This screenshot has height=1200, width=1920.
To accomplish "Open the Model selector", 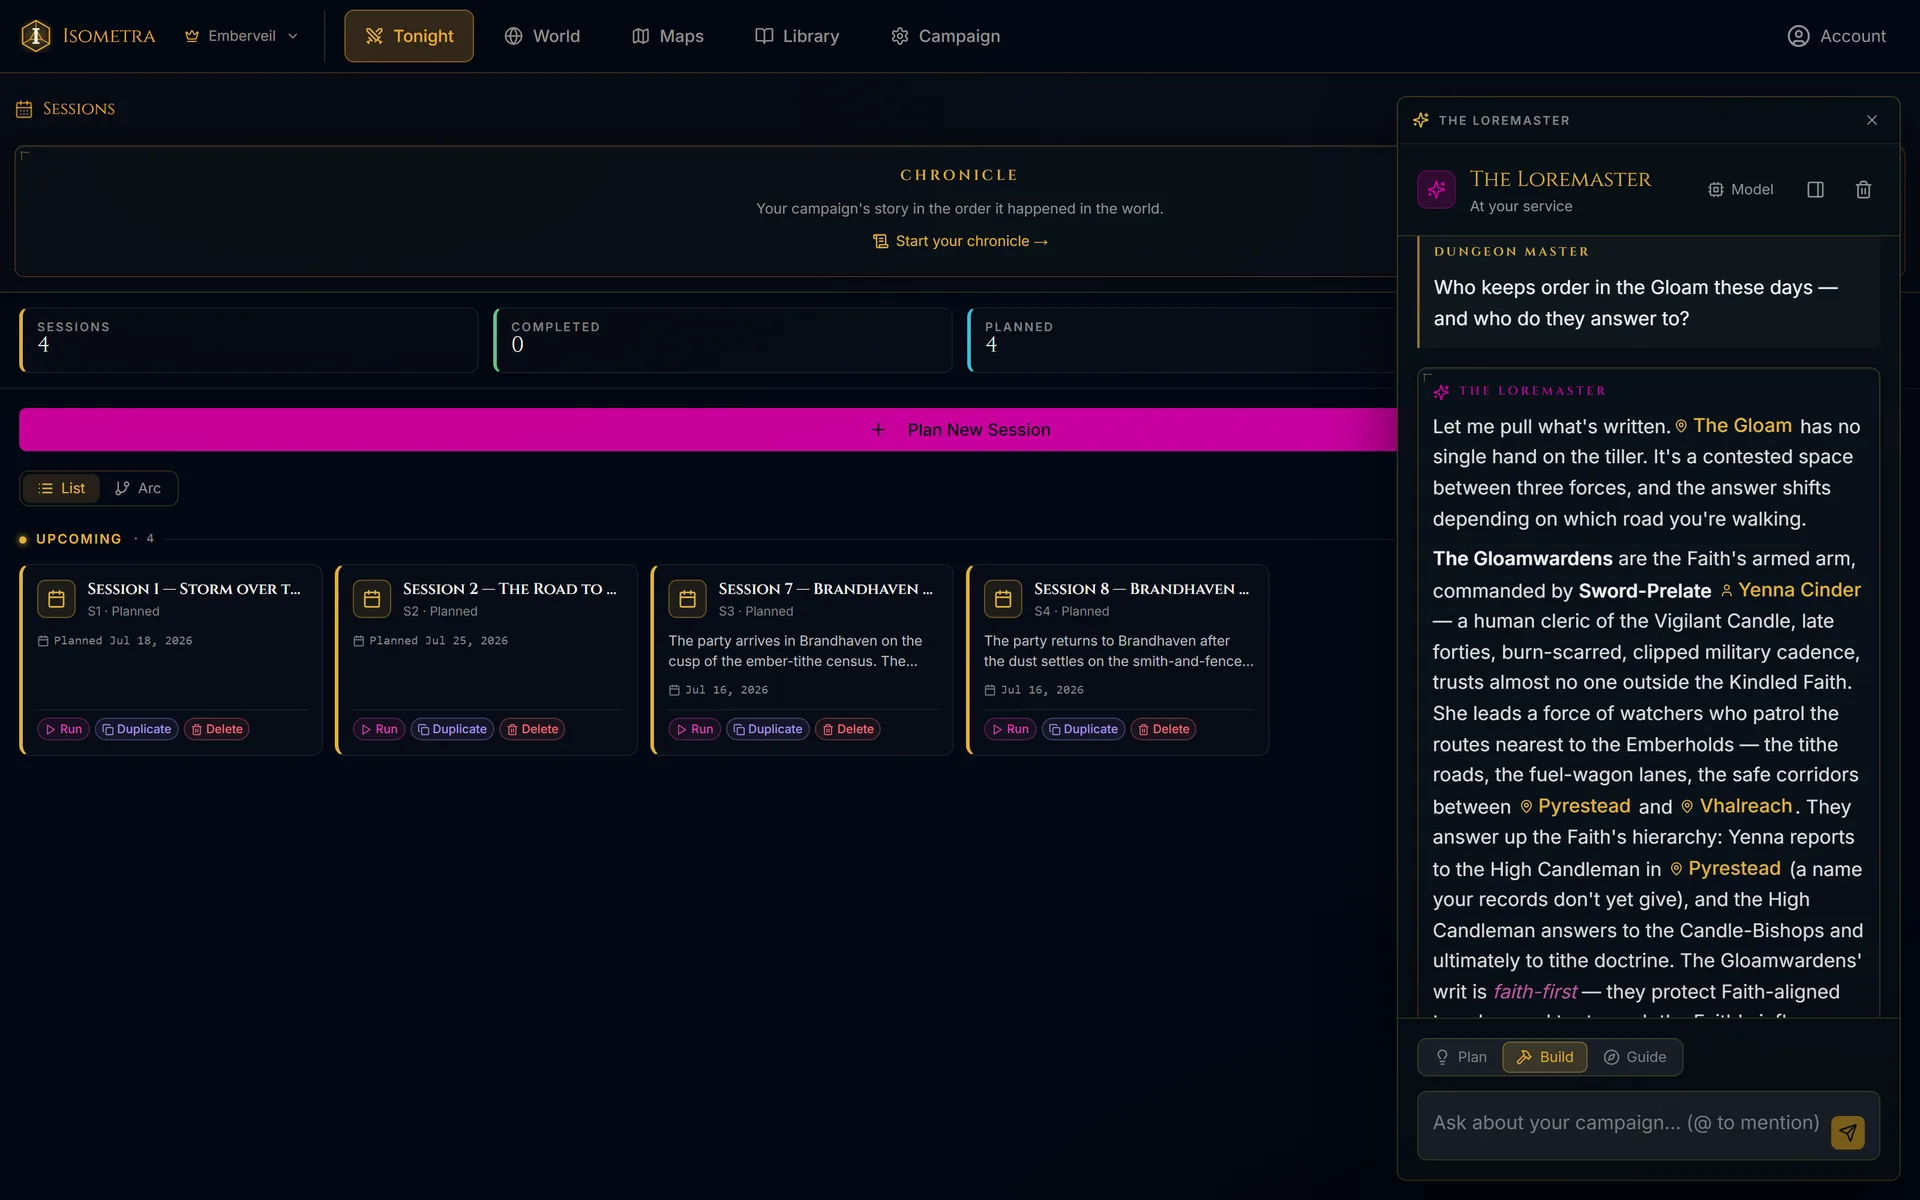I will click(x=1741, y=189).
